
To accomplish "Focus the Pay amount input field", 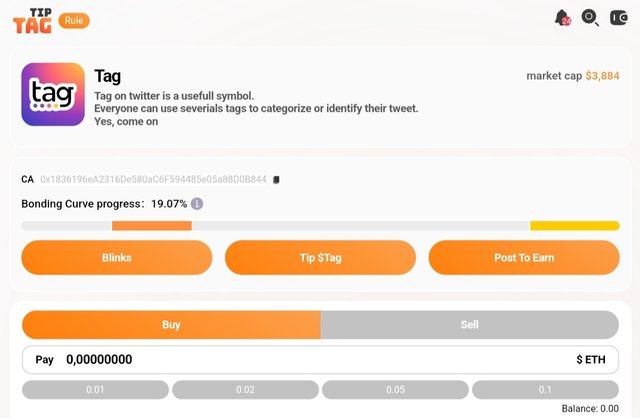I will coord(300,360).
